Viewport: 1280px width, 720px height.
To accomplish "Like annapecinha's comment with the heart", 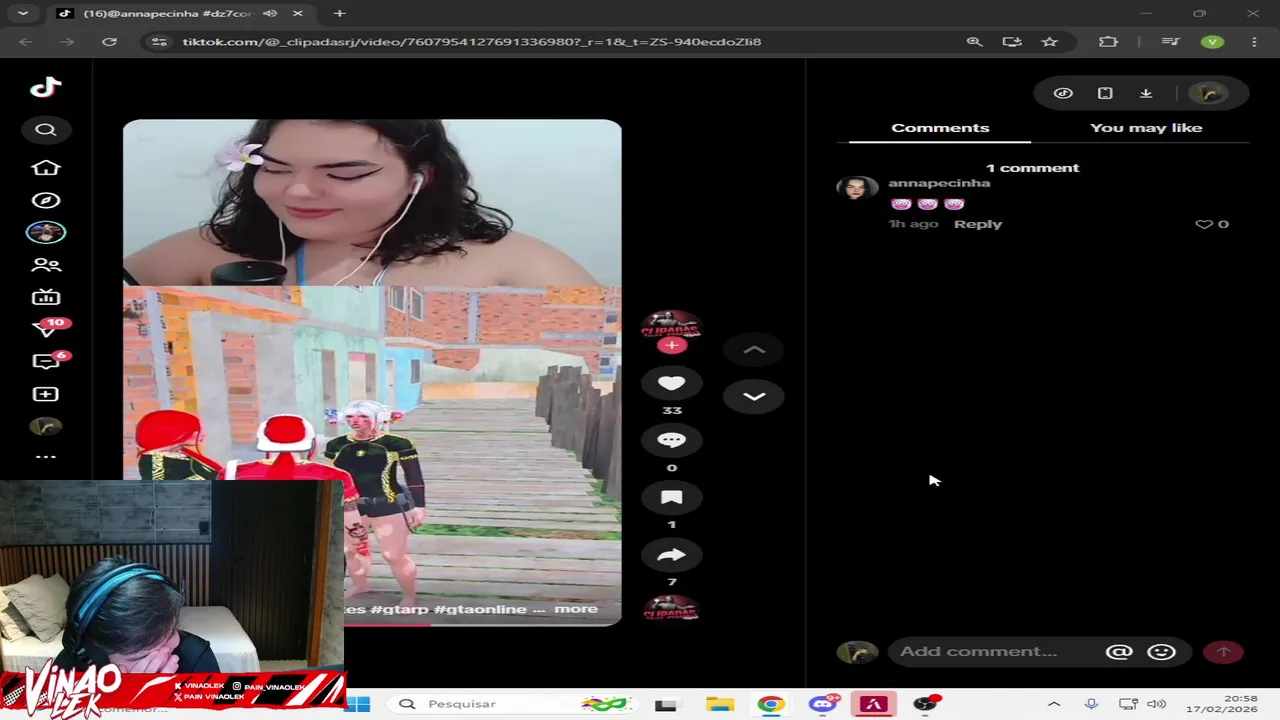I will tap(1204, 224).
